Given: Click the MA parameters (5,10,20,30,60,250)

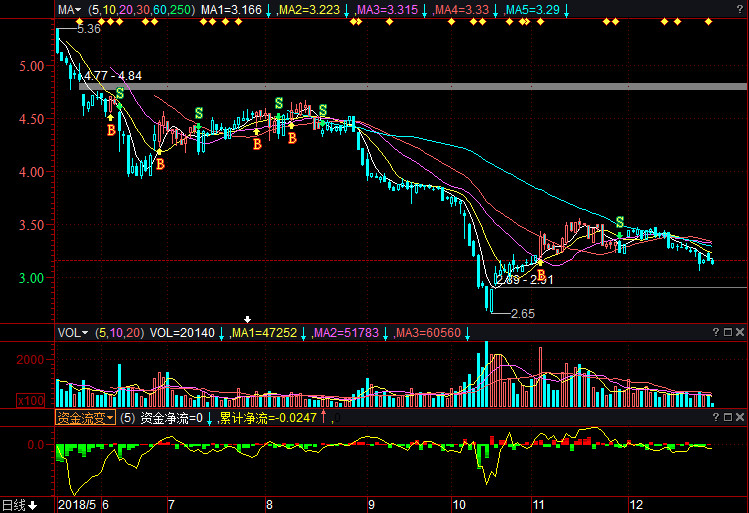Looking at the screenshot, I should [141, 9].
